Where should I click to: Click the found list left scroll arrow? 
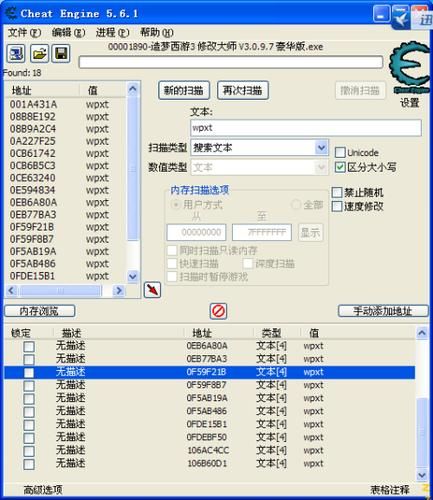coord(11,291)
